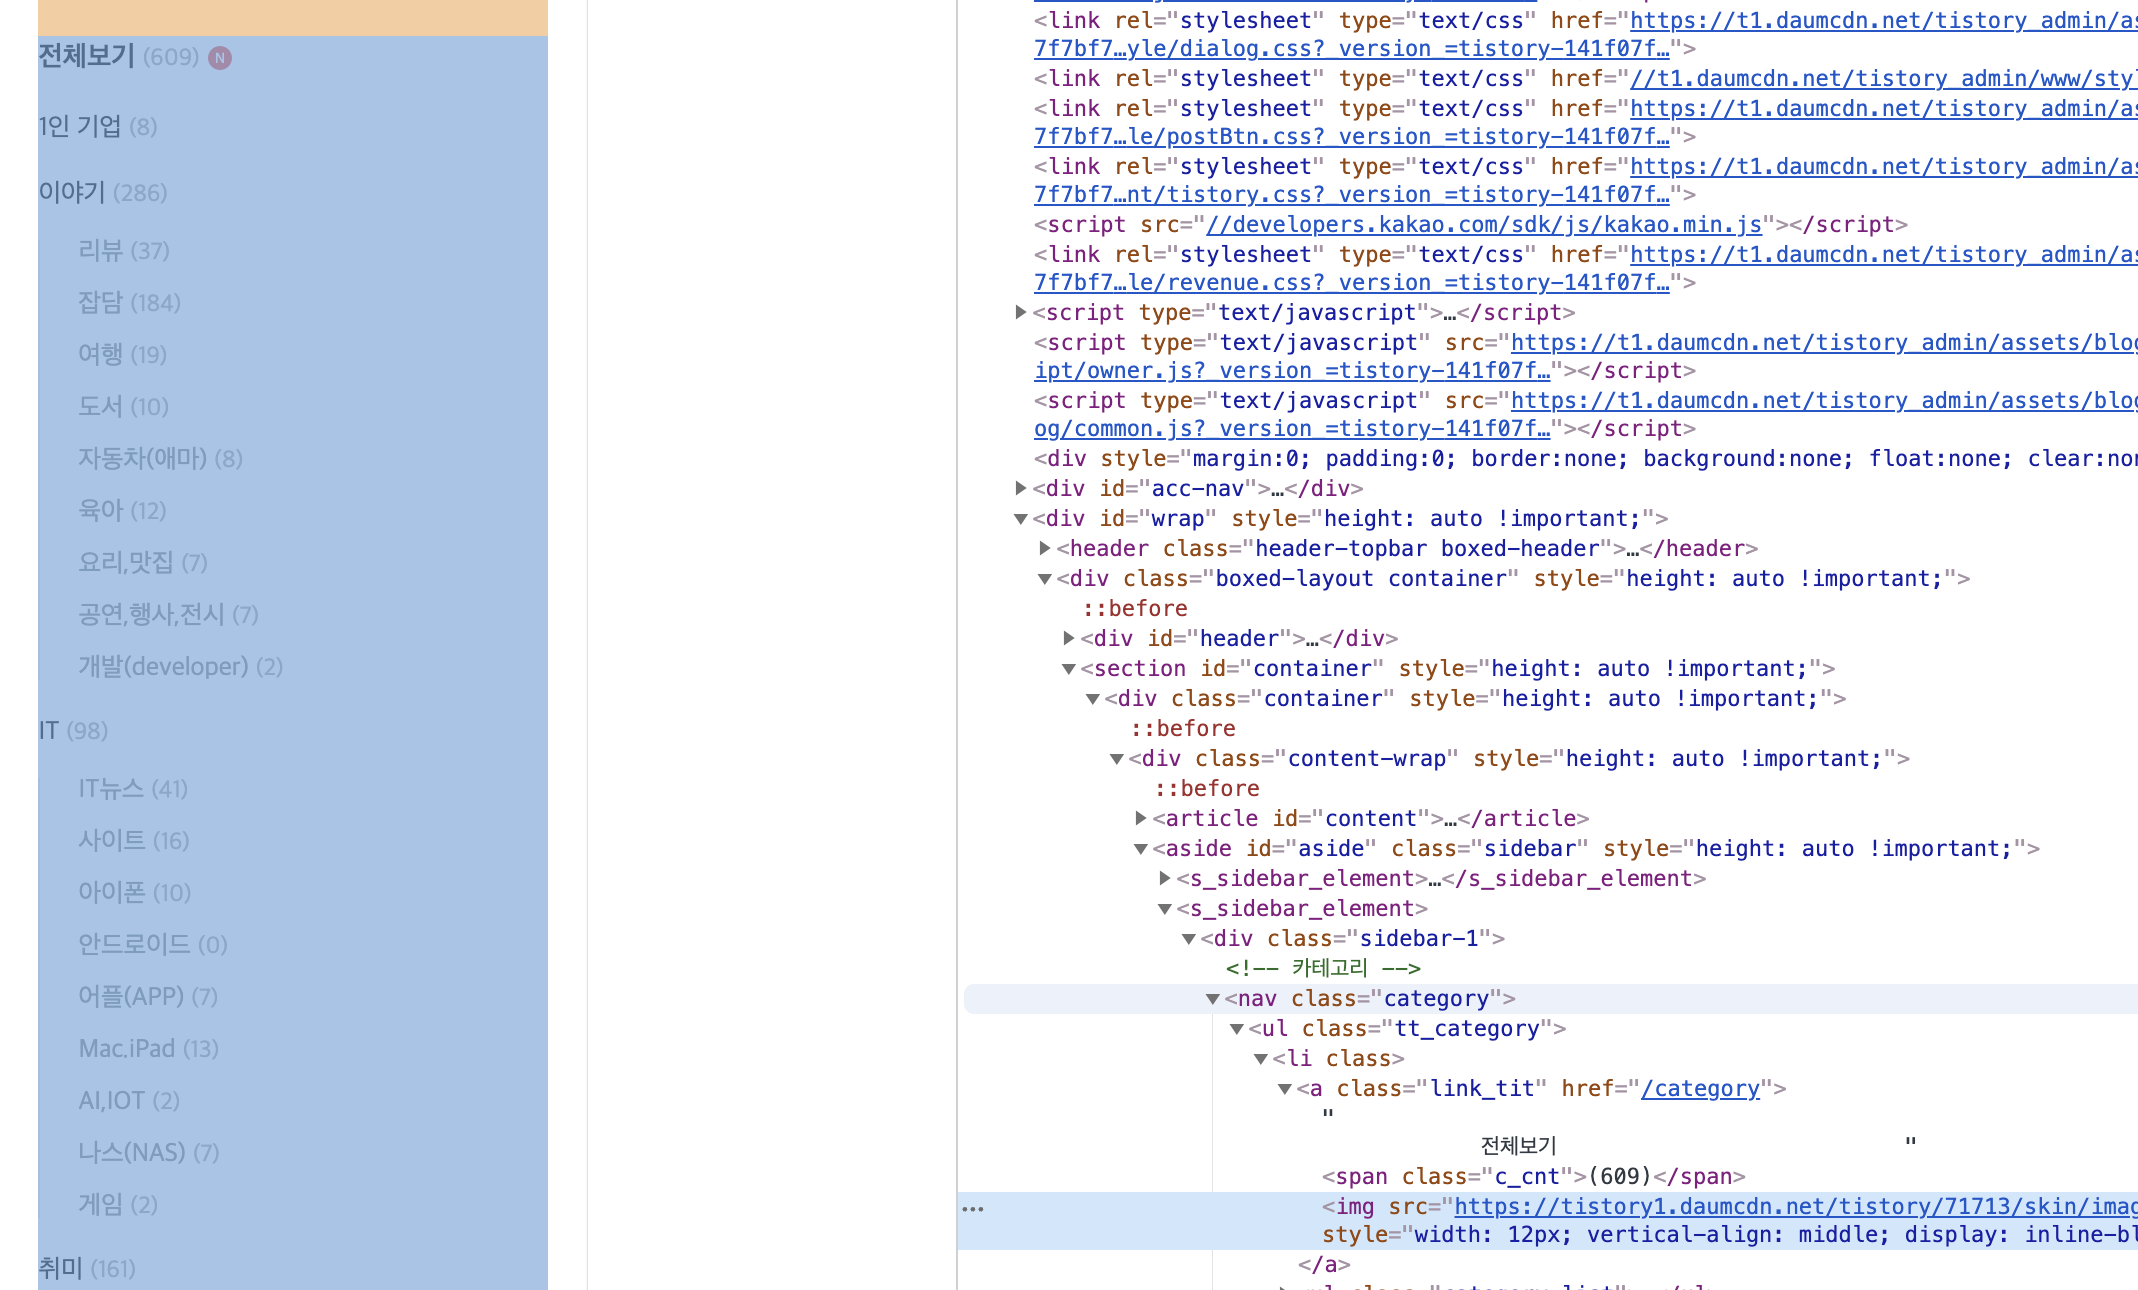Click the /category href link

pyautogui.click(x=1699, y=1088)
